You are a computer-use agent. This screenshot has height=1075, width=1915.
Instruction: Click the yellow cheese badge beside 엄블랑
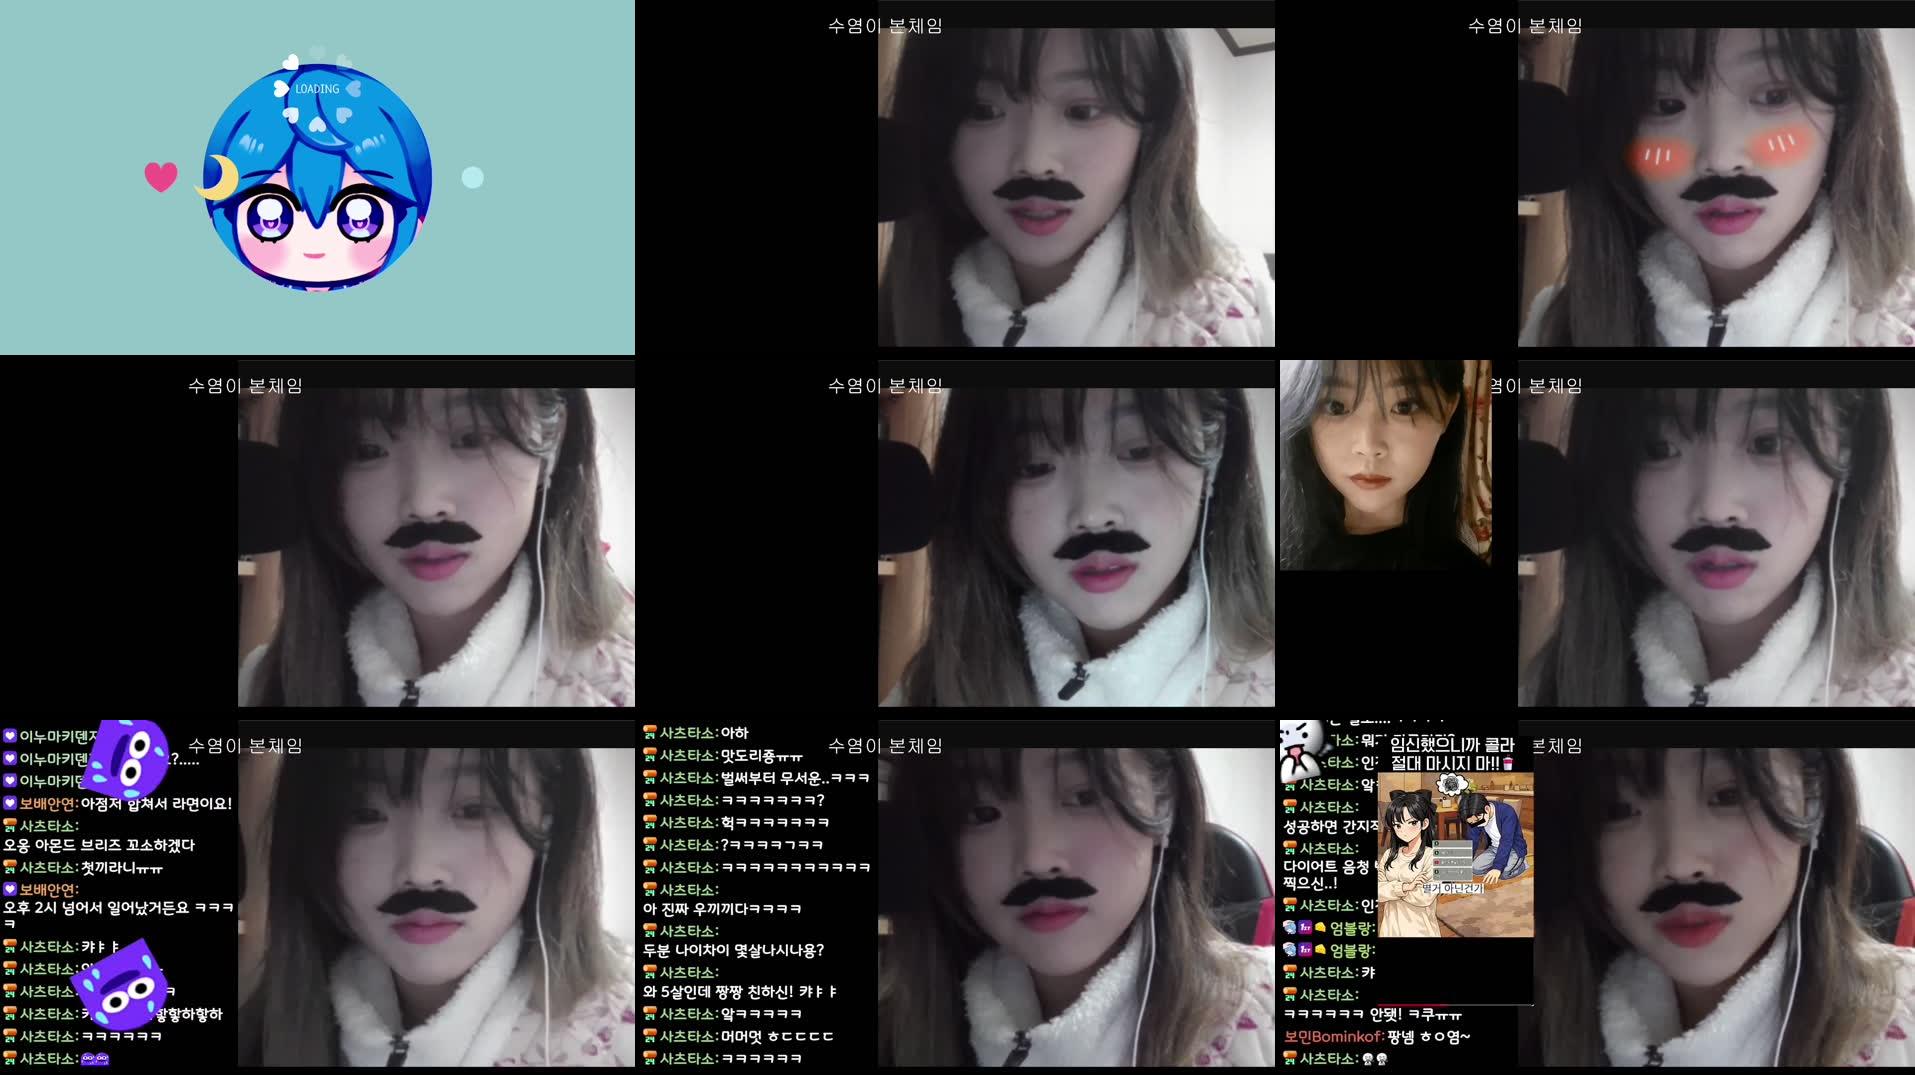coord(1320,927)
